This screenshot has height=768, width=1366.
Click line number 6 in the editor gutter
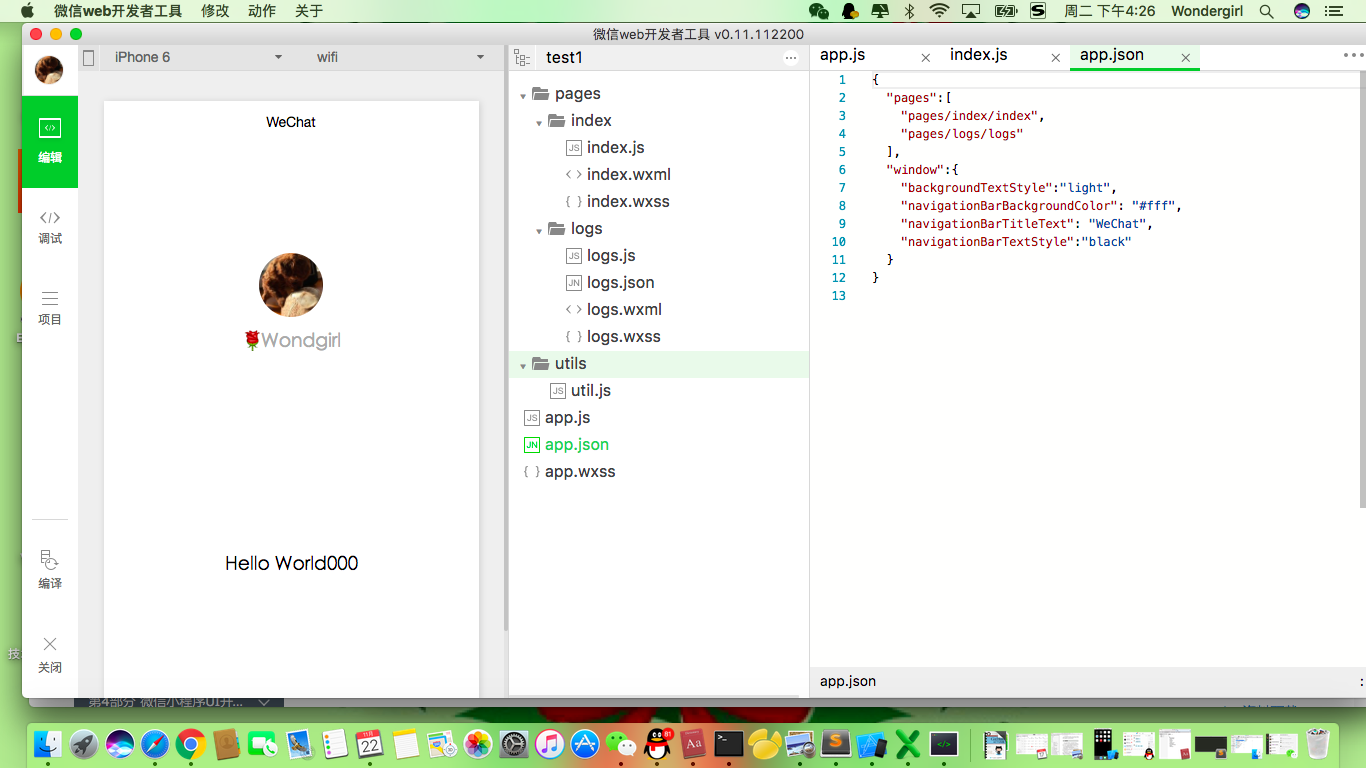click(x=842, y=170)
